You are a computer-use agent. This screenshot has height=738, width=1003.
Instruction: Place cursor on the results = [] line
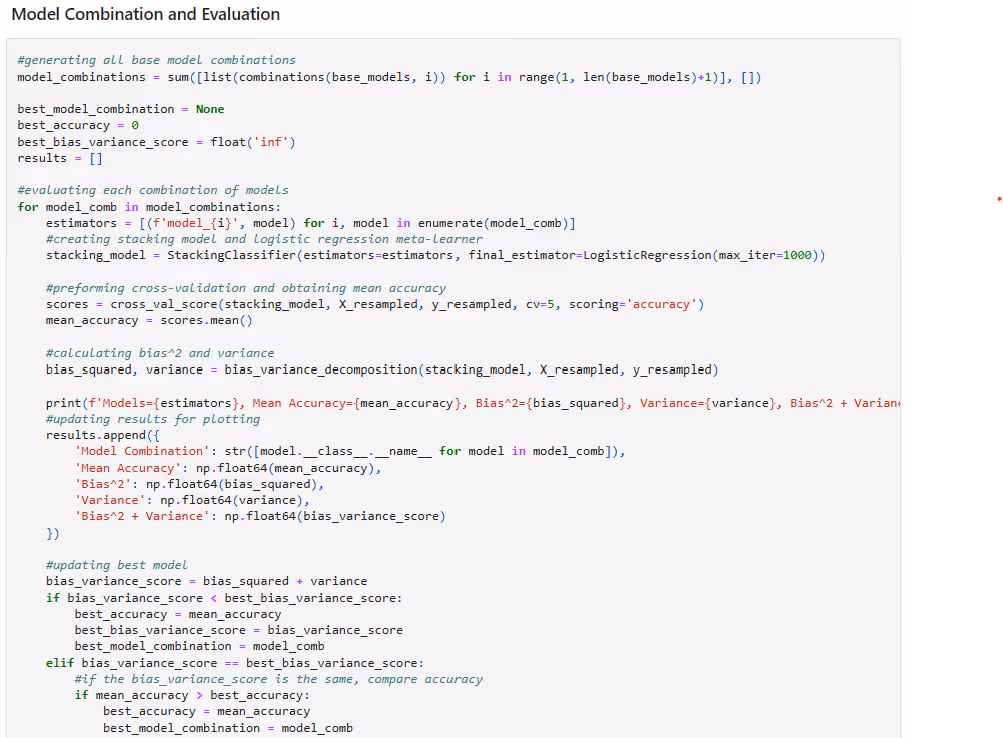(60, 158)
